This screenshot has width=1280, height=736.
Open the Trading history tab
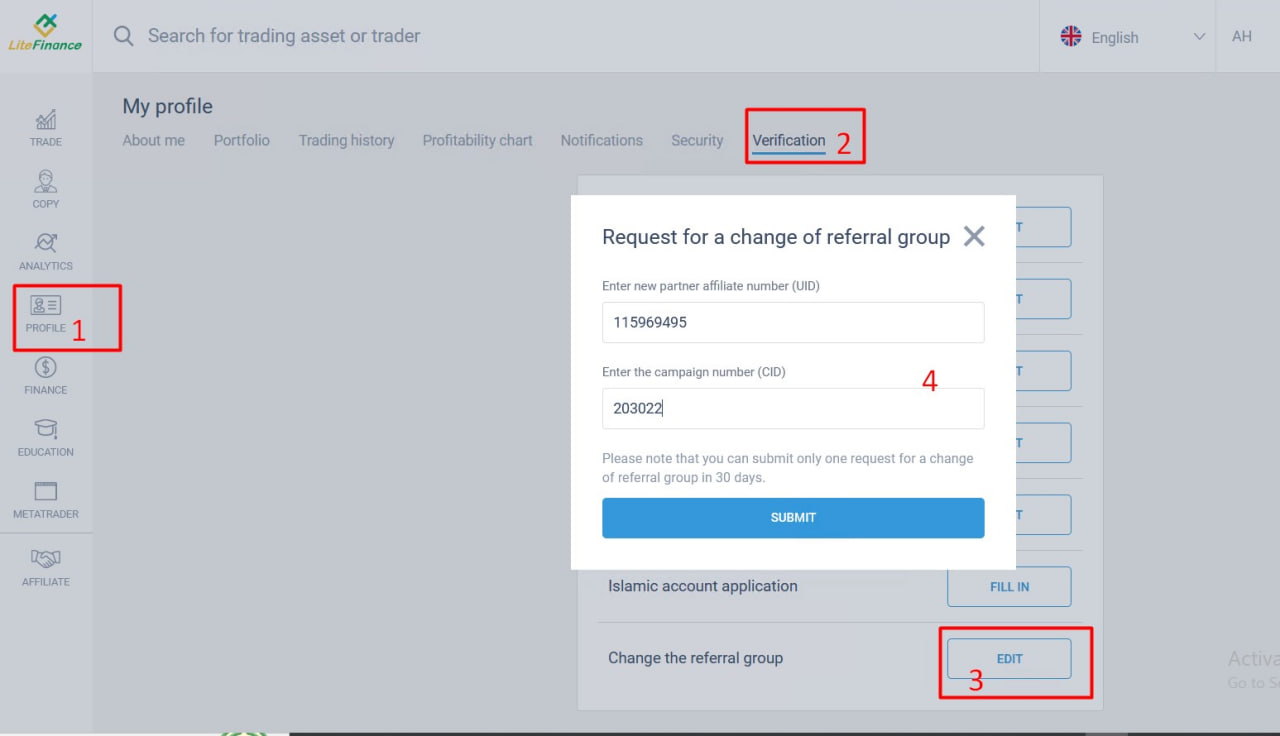(x=346, y=140)
